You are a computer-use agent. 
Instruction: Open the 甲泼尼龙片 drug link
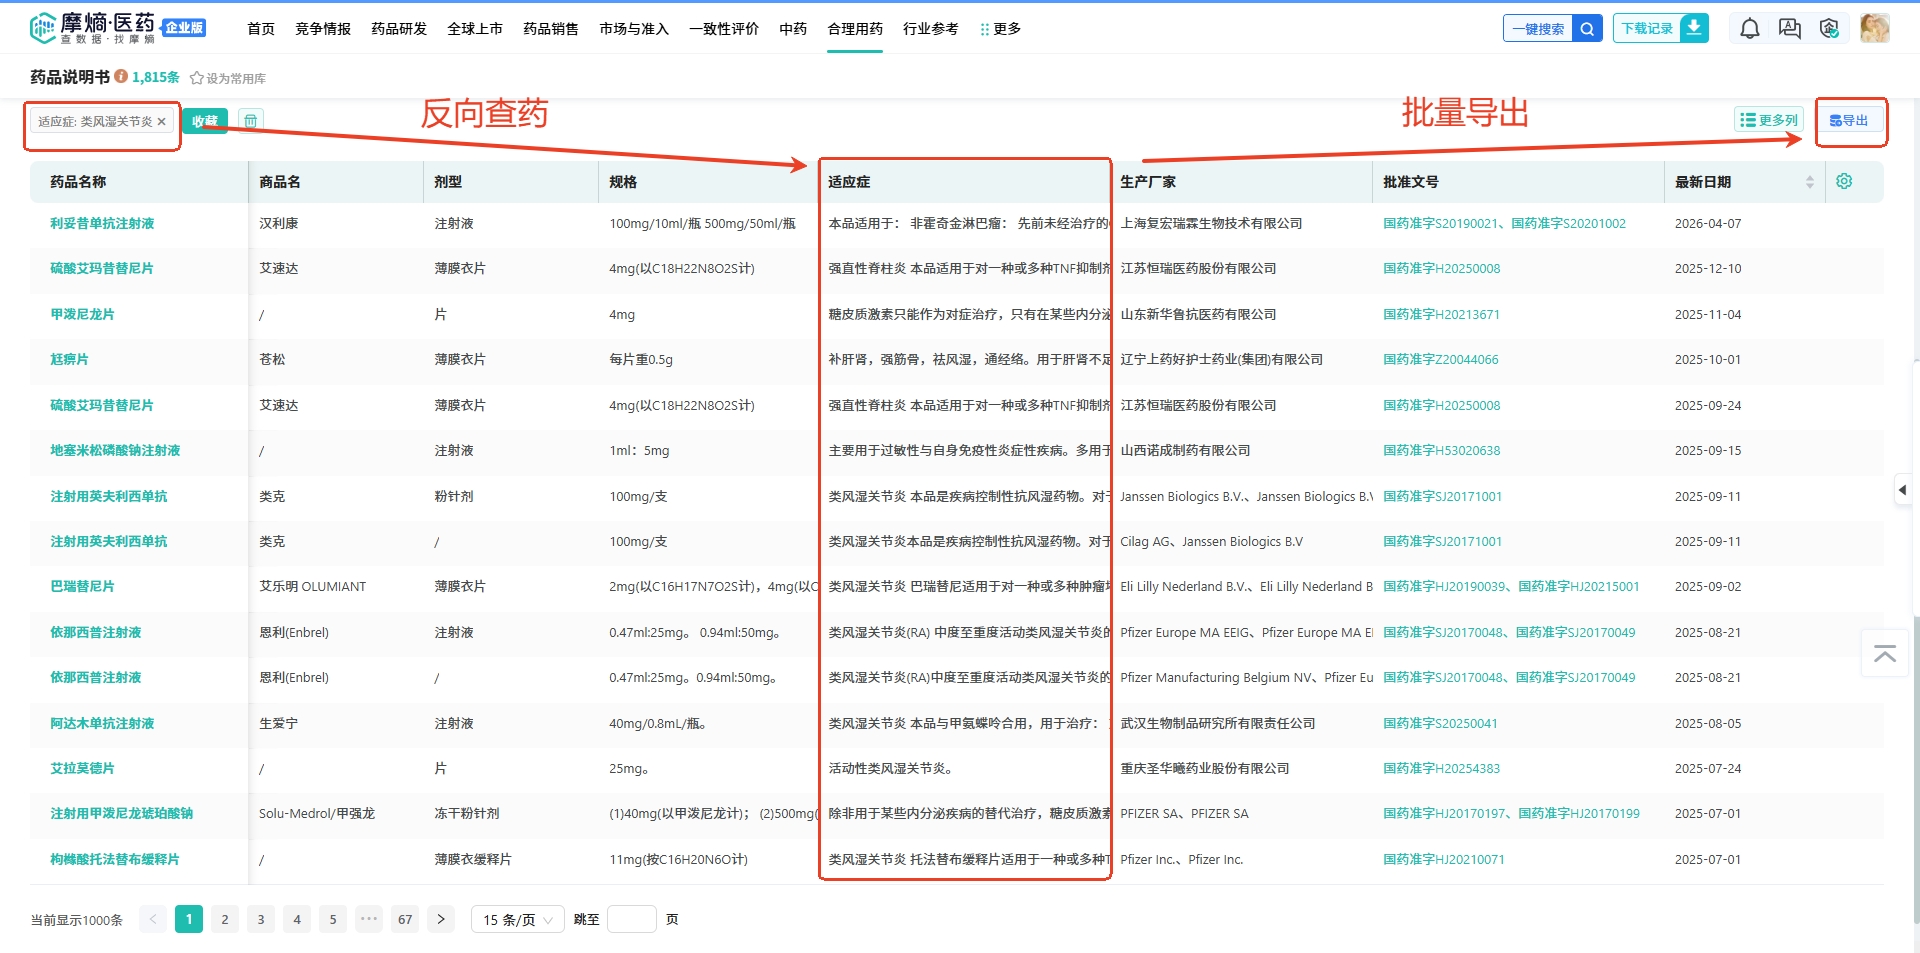[82, 314]
